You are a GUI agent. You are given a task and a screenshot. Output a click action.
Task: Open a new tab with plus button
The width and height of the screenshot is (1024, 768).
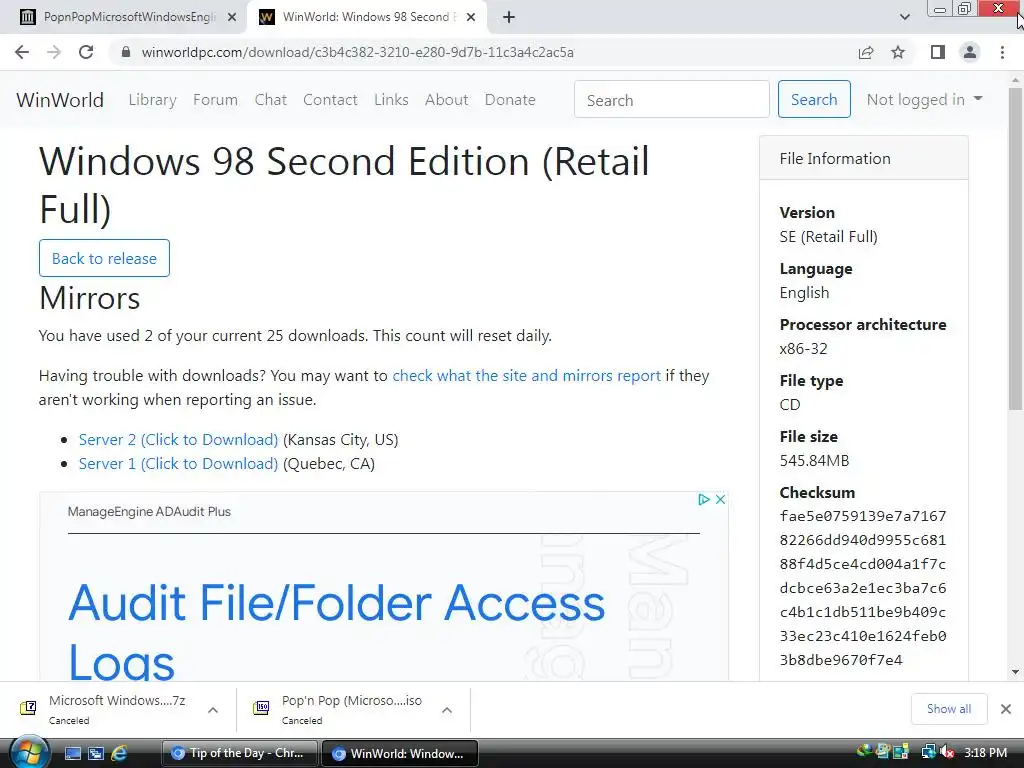[x=509, y=17]
